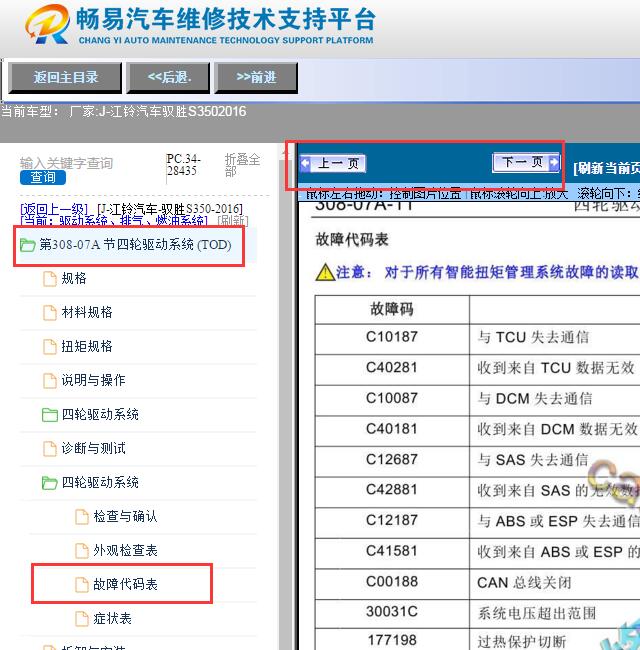Click the page icon beside 诊断与测试
The height and width of the screenshot is (650, 640).
50,449
